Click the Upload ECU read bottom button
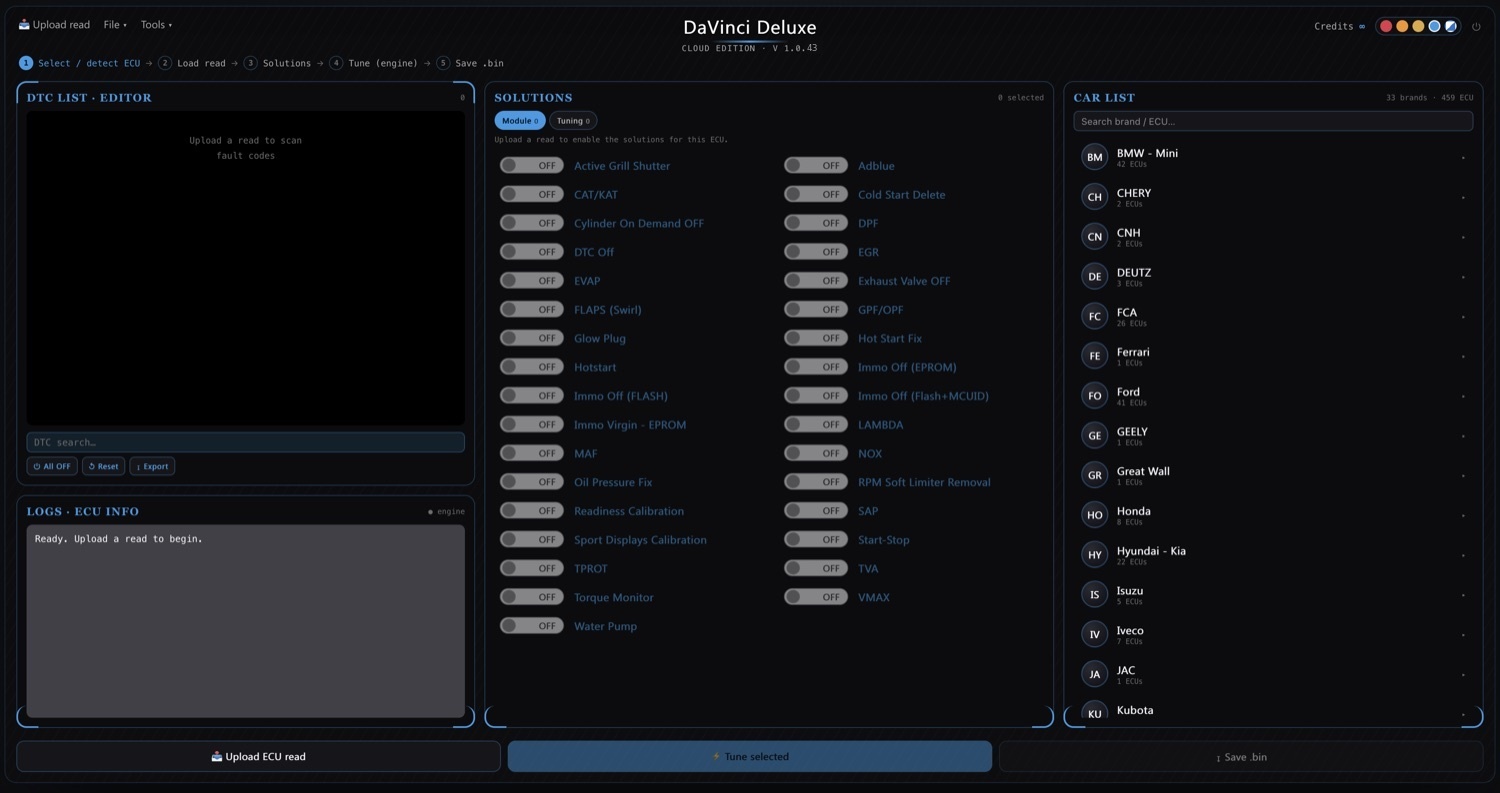The width and height of the screenshot is (1500, 793). [x=259, y=757]
